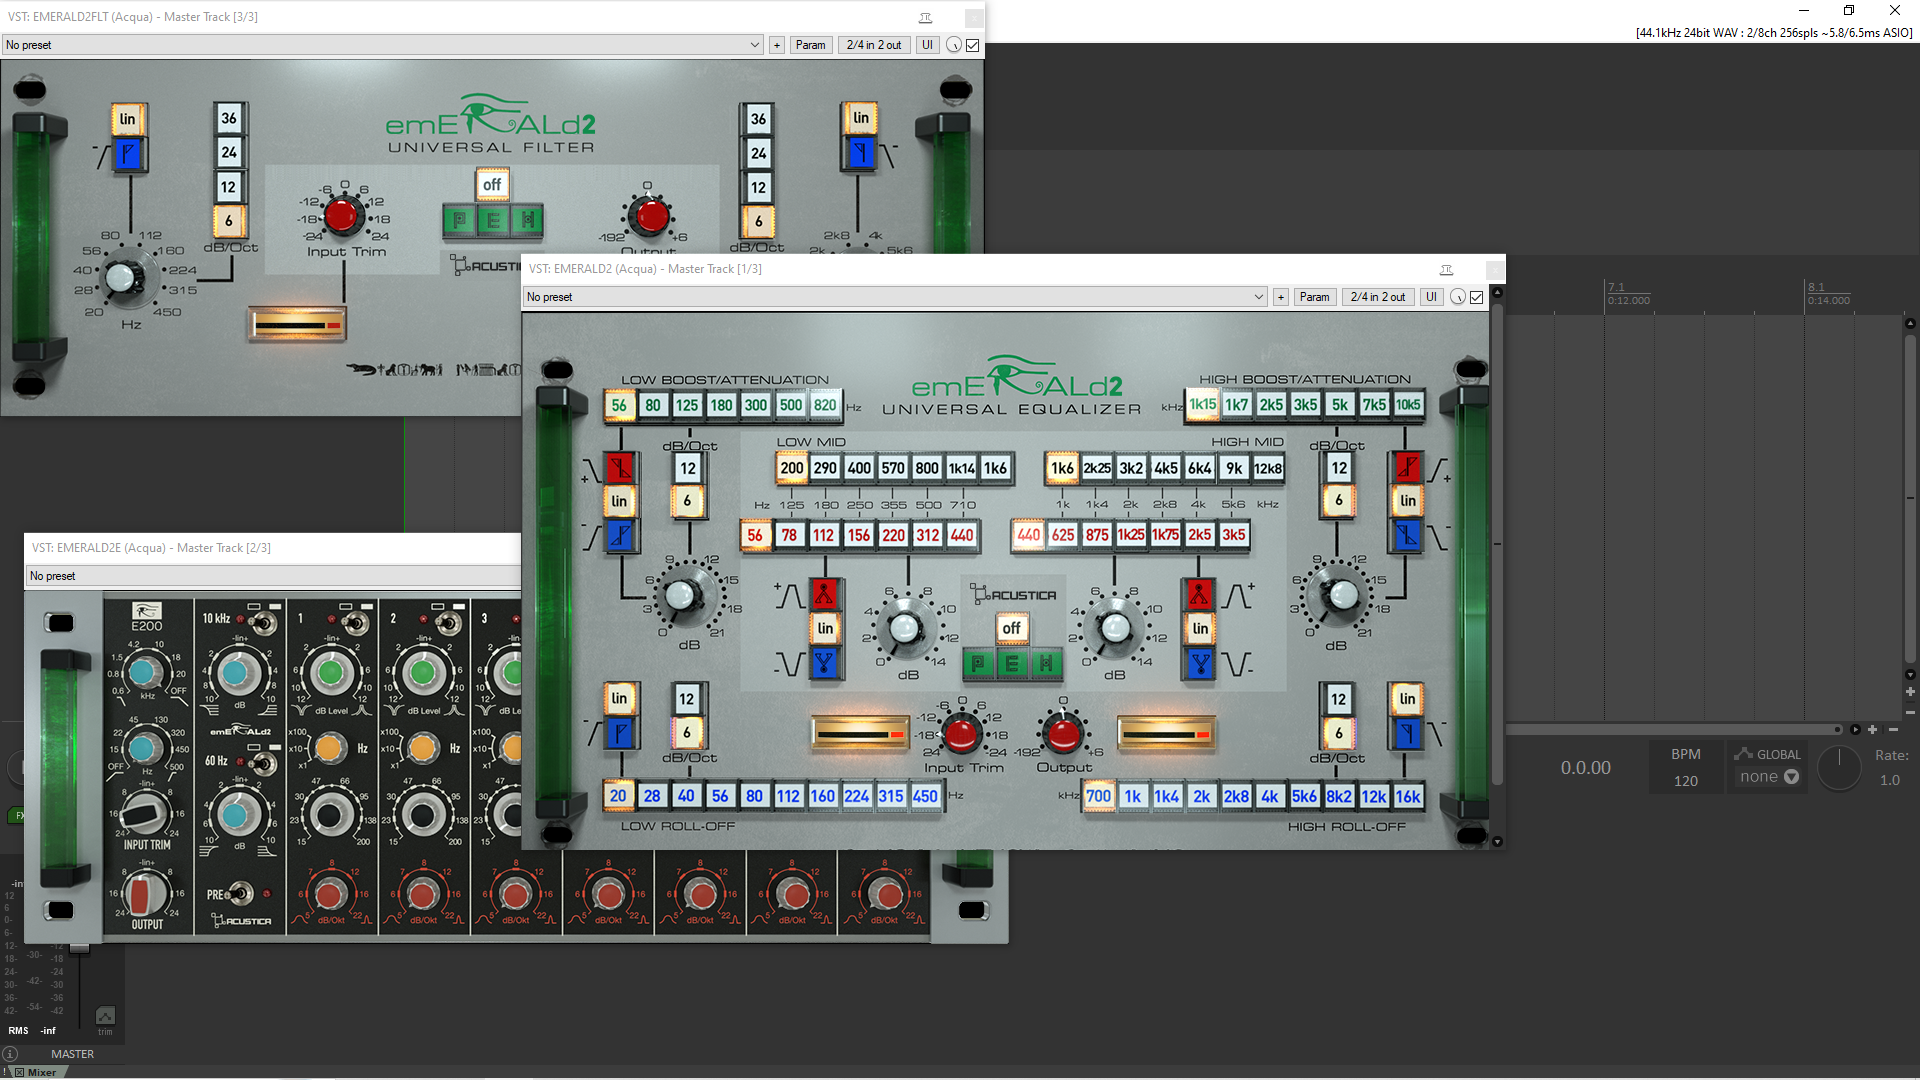1920x1080 pixels.
Task: Click the UI button in the plugin header
Action: (1430, 296)
